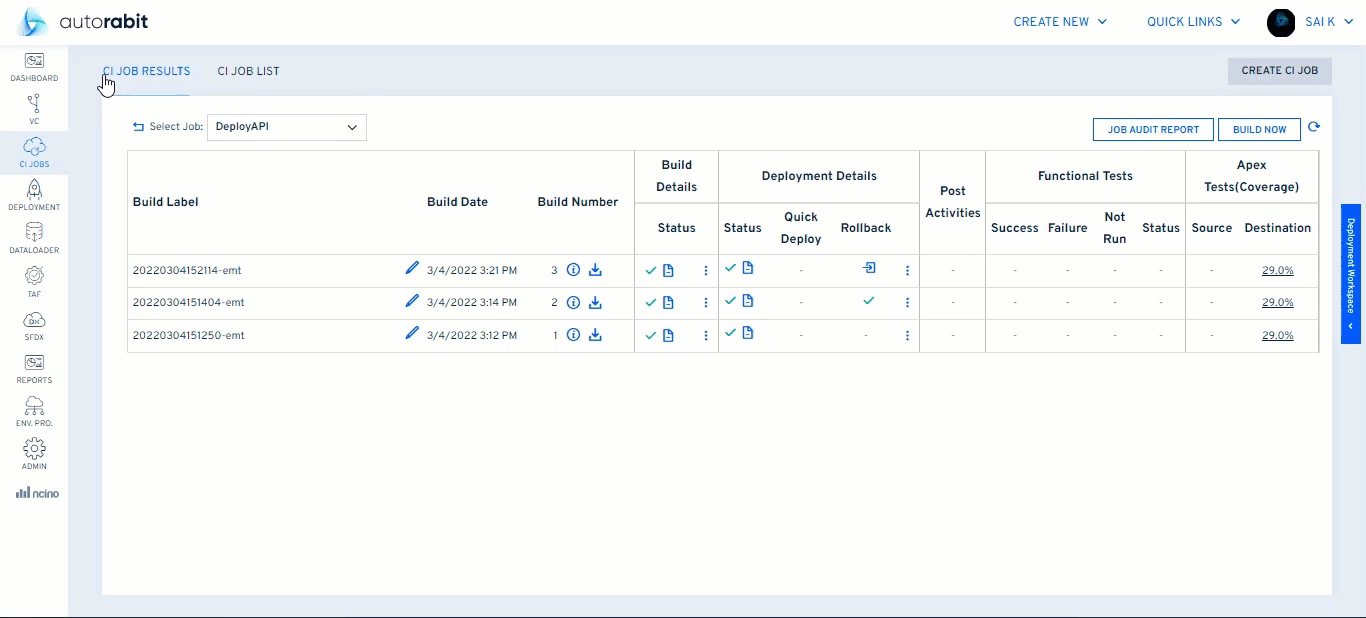
Task: Click the Job Audit Report button
Action: click(x=1153, y=129)
